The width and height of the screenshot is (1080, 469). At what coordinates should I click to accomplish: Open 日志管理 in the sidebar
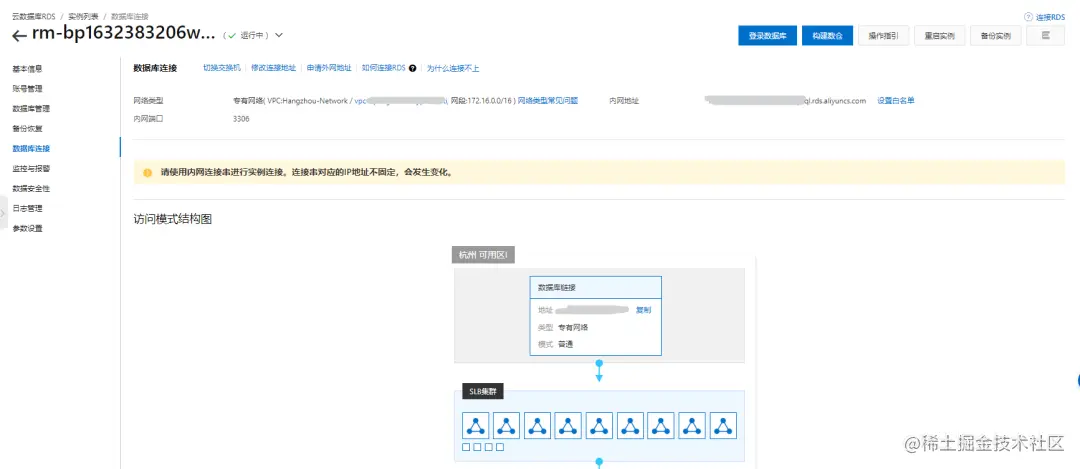point(28,208)
